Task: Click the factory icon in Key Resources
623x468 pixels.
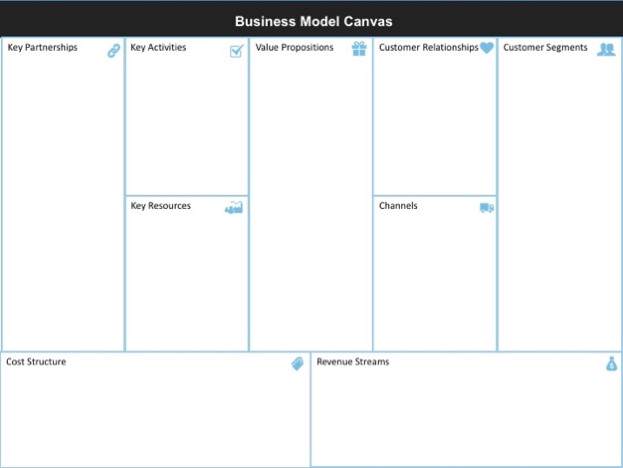Action: pos(234,207)
